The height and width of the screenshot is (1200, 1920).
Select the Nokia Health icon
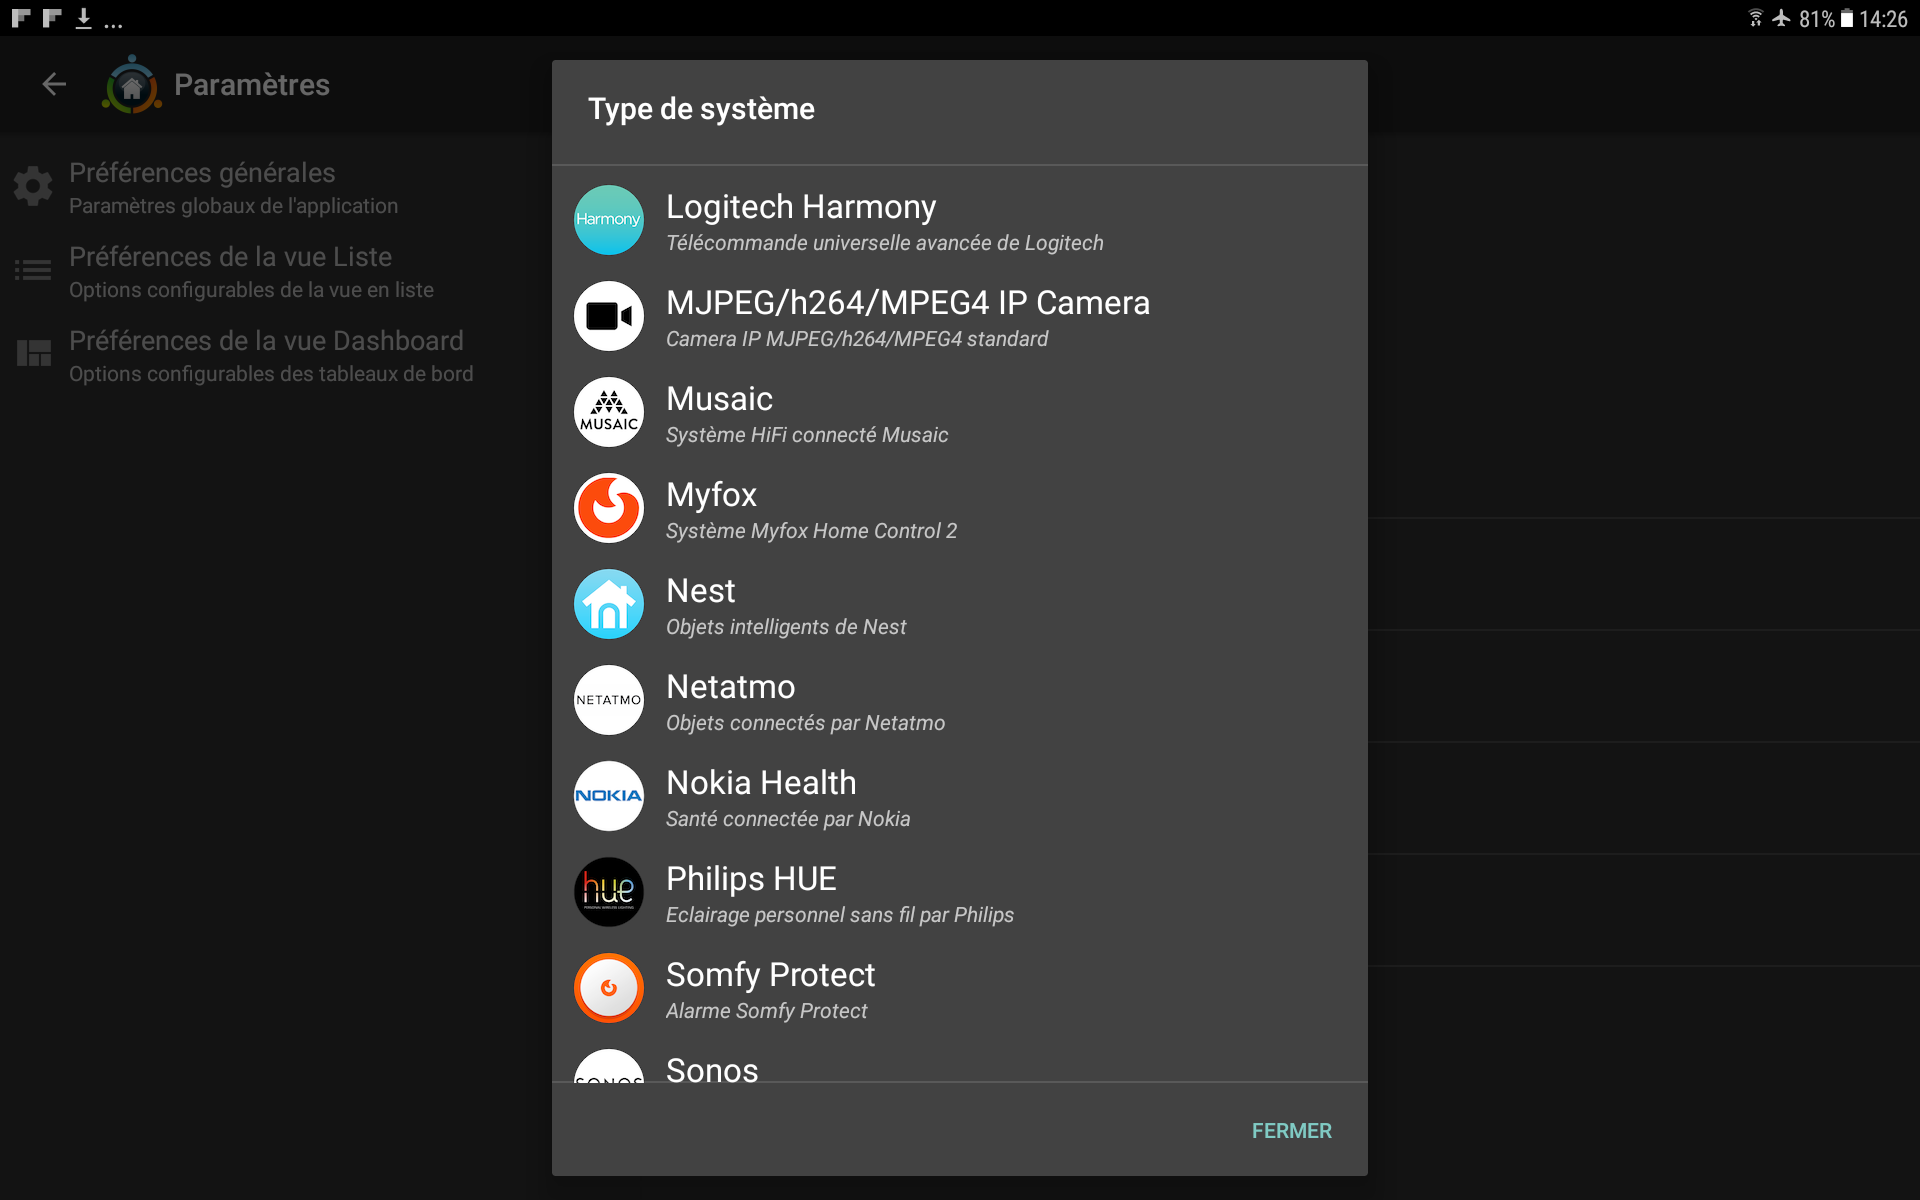pyautogui.click(x=608, y=796)
